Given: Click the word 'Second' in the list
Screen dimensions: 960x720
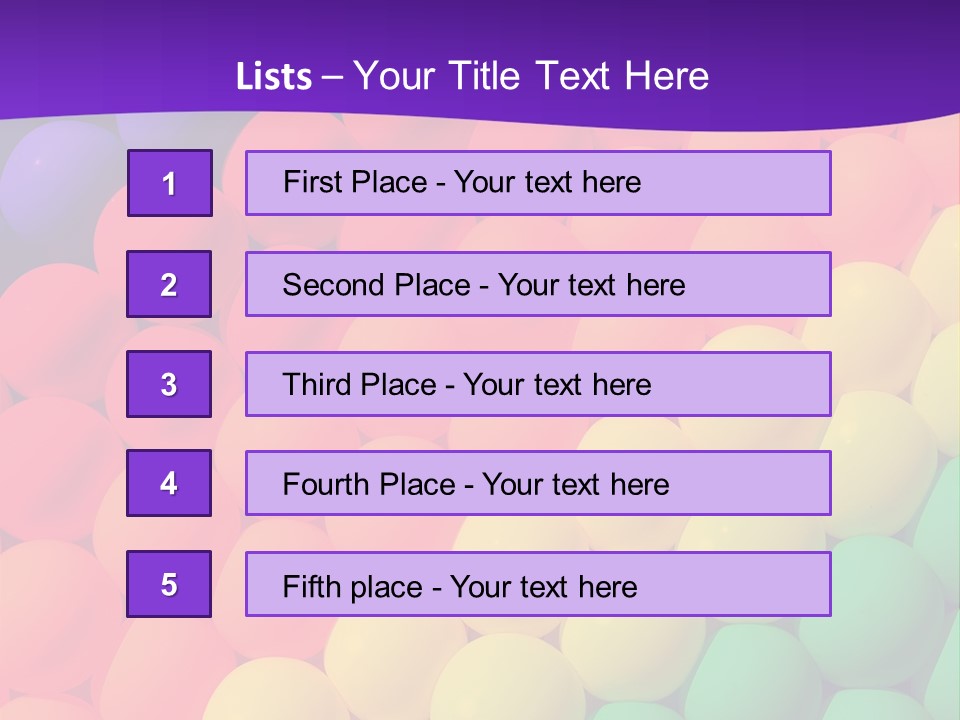Looking at the screenshot, I should (x=333, y=285).
